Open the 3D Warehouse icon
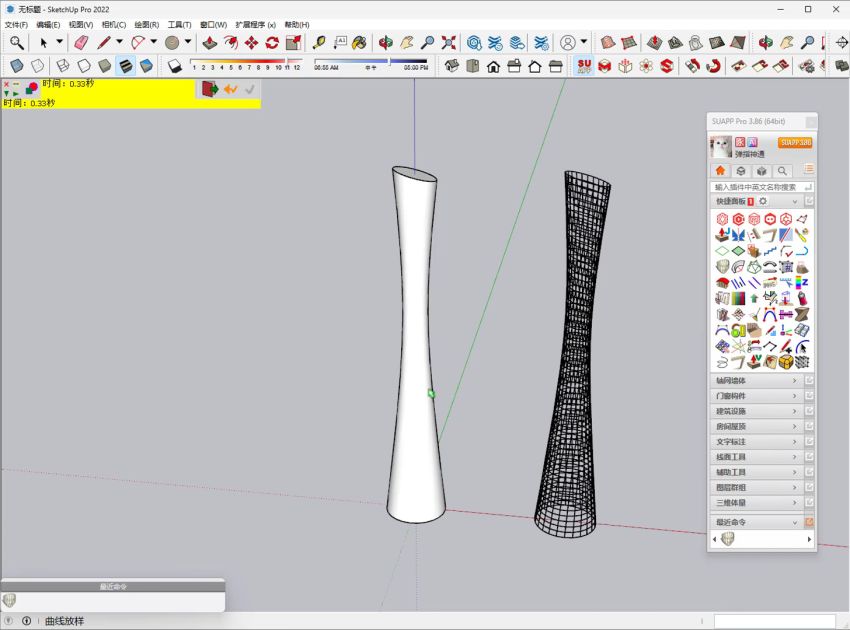Viewport: 850px width, 630px height. tap(474, 42)
